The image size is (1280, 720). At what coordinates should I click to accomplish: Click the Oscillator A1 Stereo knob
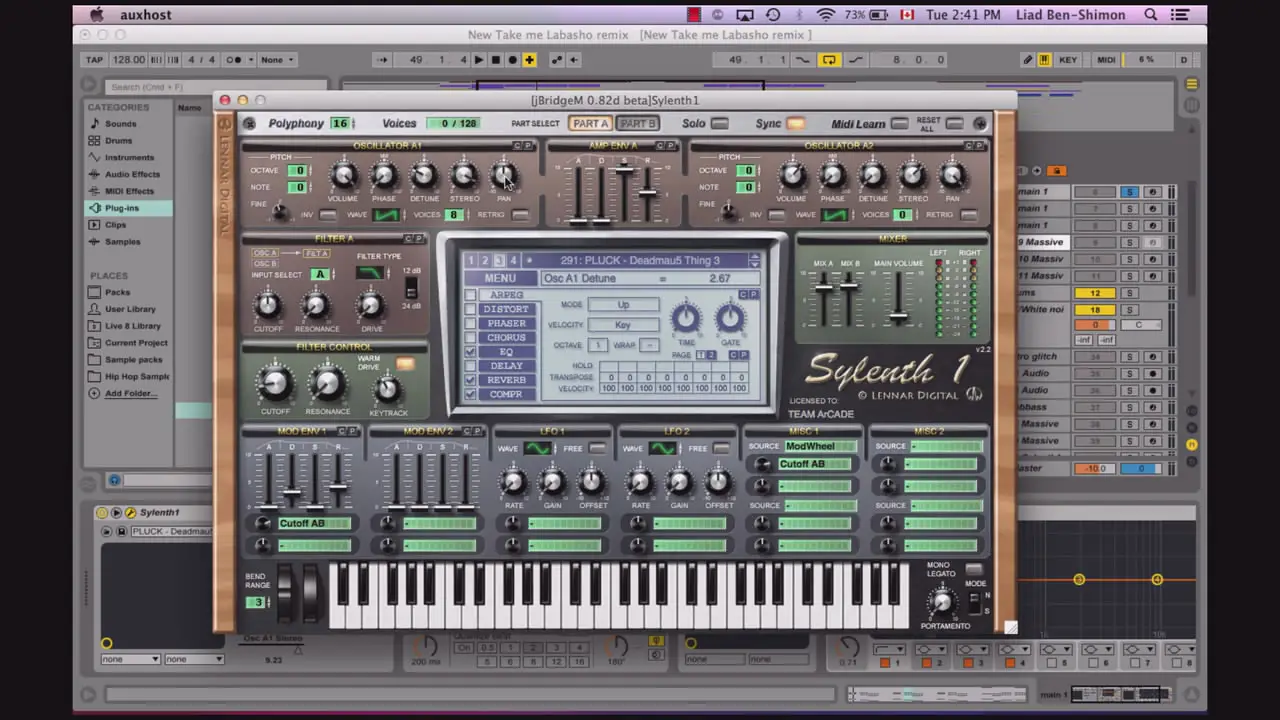464,176
